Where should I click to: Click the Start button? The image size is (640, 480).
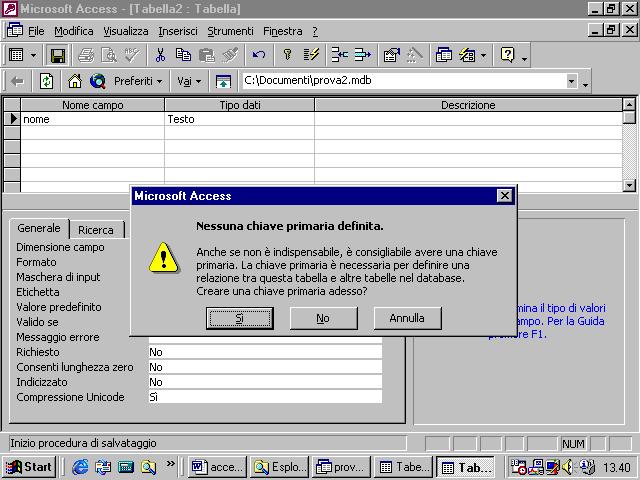pyautogui.click(x=29, y=467)
